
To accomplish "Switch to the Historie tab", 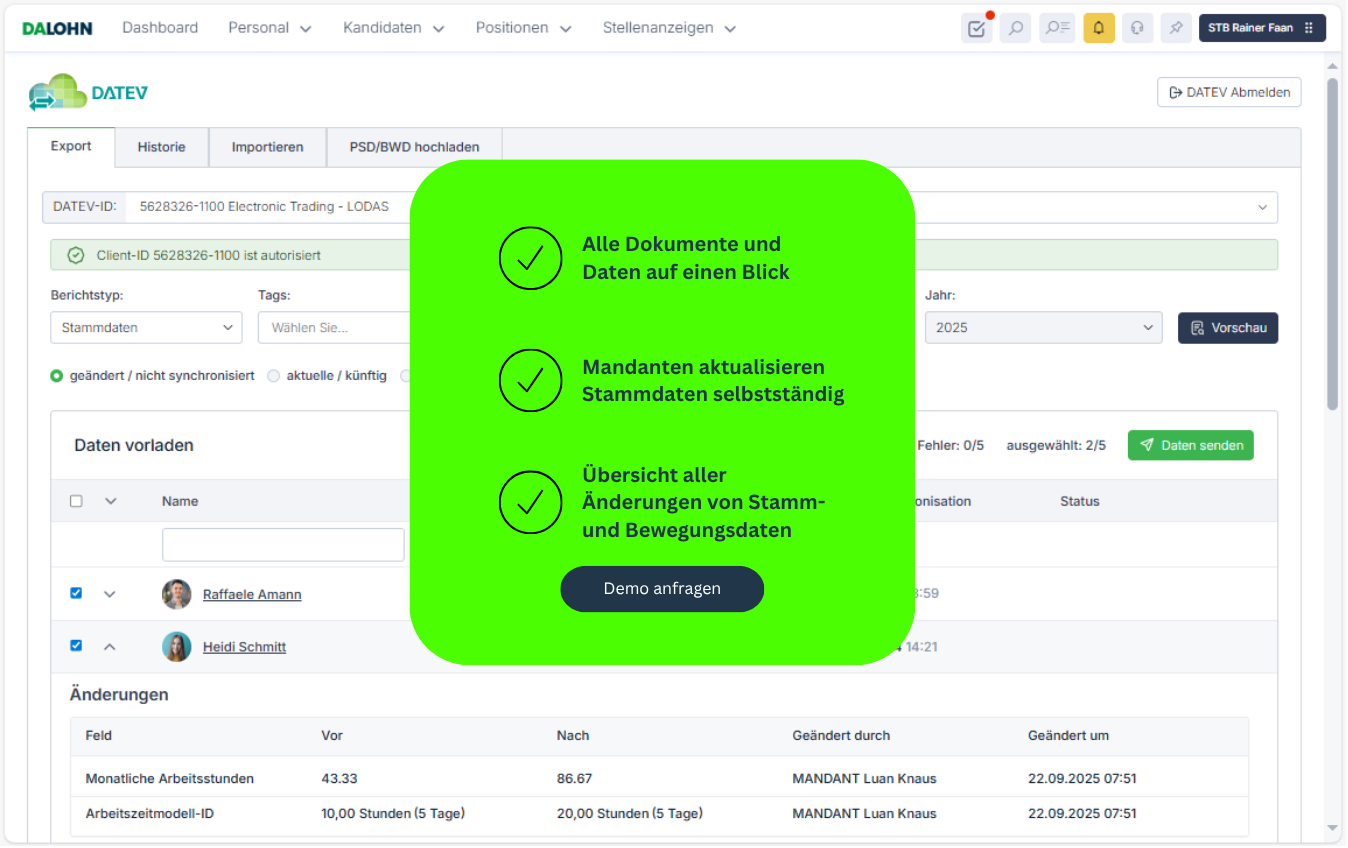I will click(x=161, y=147).
